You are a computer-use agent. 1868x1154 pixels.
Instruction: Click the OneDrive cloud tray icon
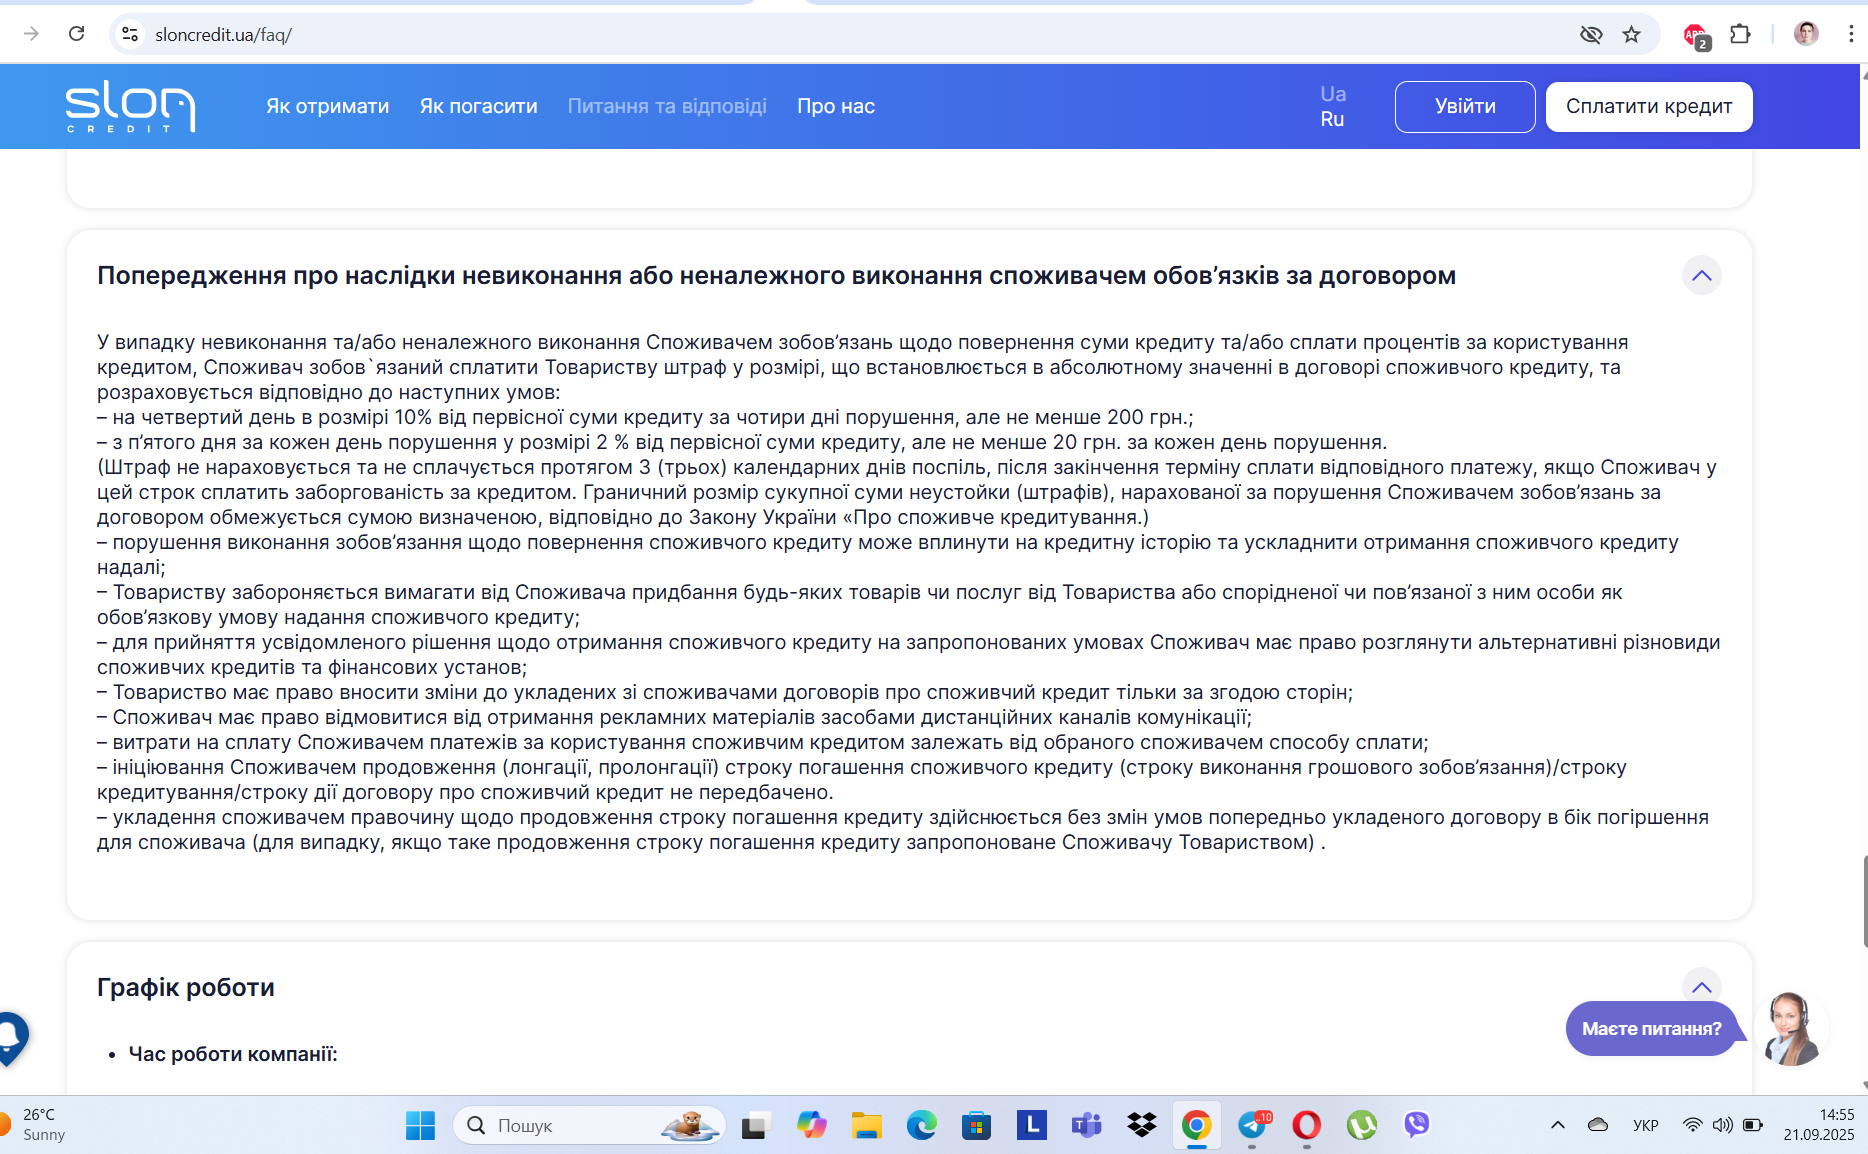[x=1598, y=1125]
